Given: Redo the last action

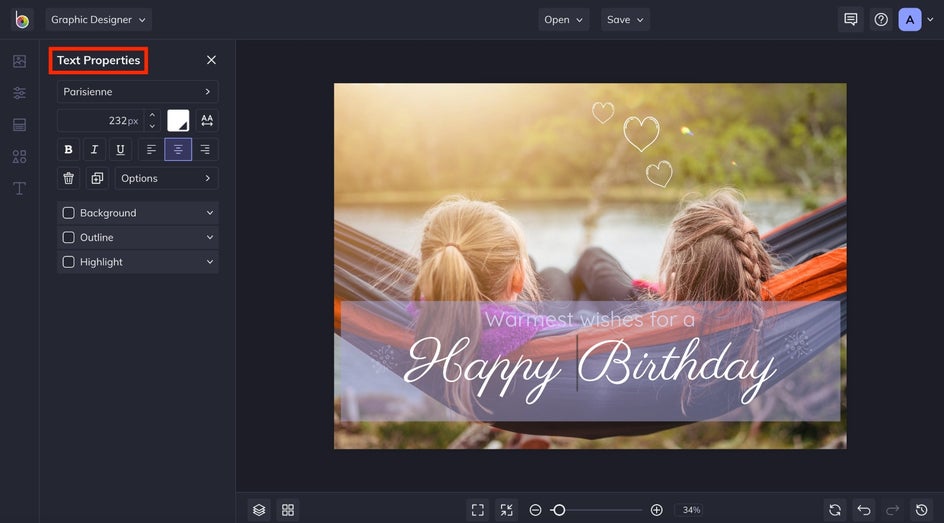Looking at the screenshot, I should 892,510.
